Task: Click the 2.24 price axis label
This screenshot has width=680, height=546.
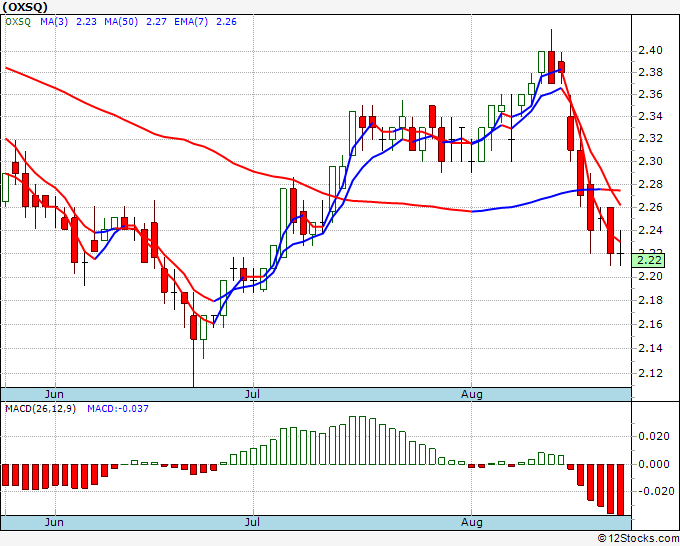Action: pos(651,230)
